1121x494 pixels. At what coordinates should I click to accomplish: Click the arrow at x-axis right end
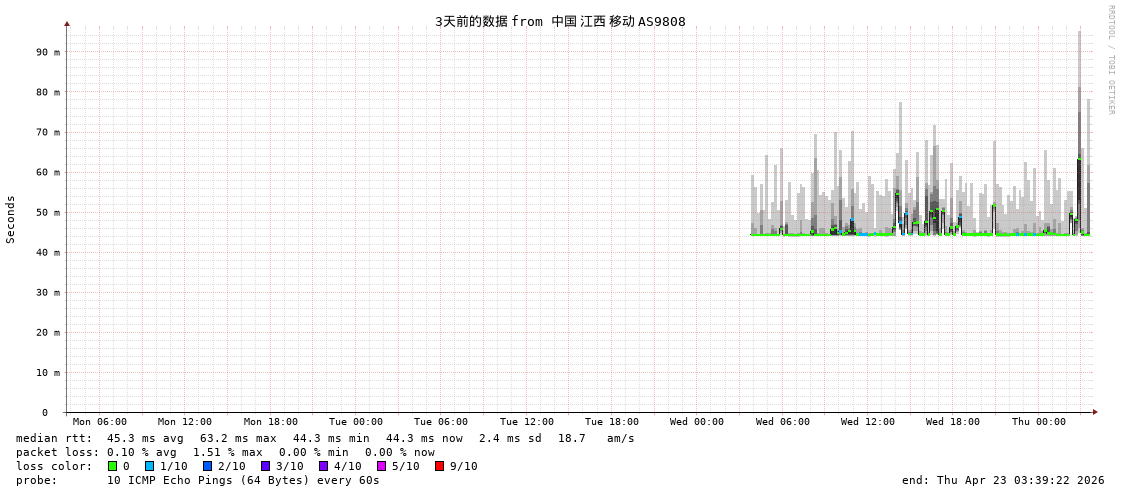(x=1095, y=412)
